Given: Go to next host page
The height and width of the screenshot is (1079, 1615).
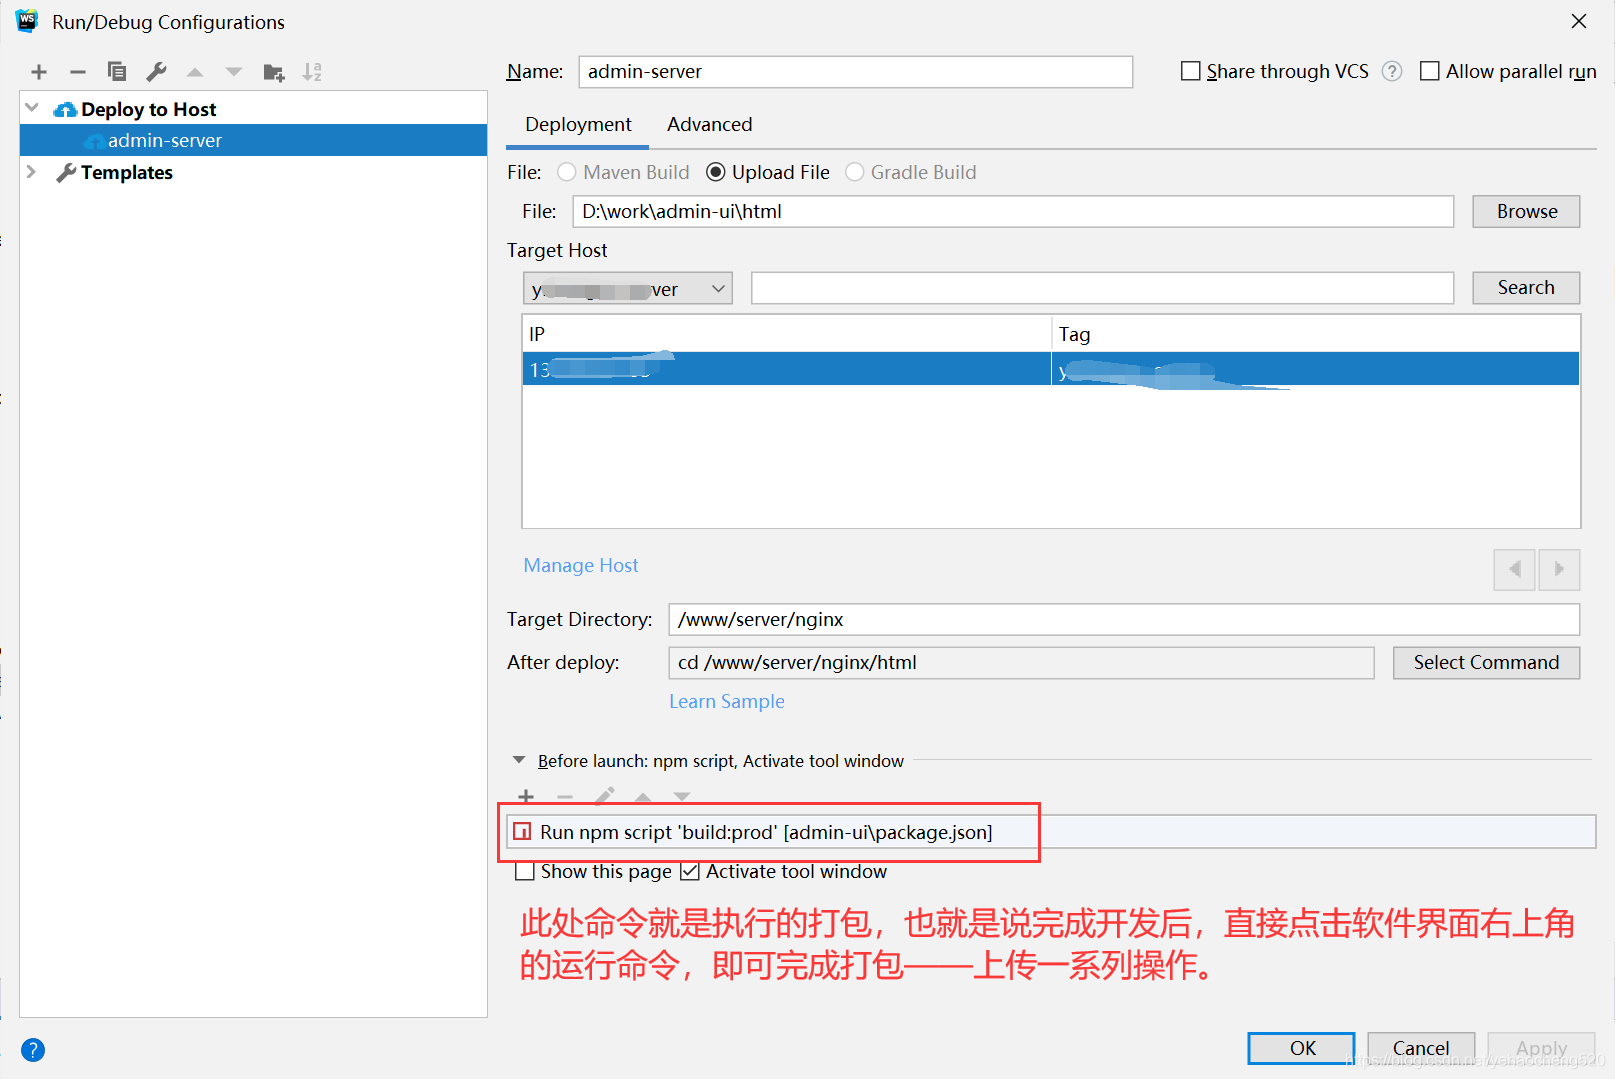Looking at the screenshot, I should click(x=1559, y=569).
